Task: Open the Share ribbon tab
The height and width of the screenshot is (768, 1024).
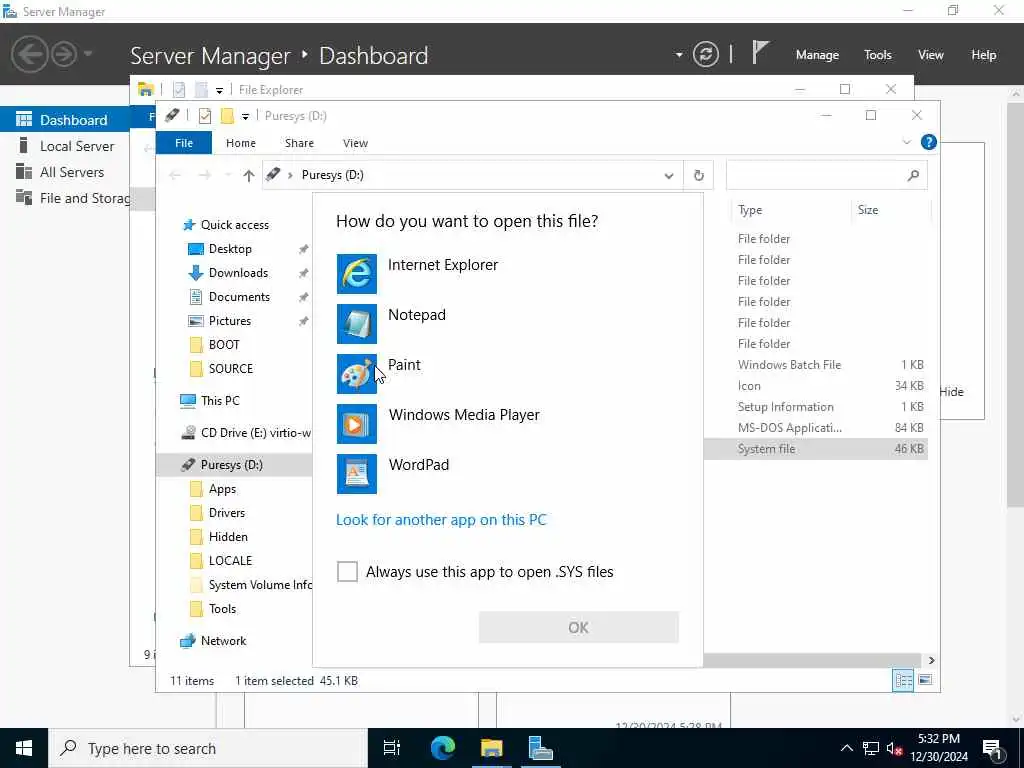Action: [299, 143]
